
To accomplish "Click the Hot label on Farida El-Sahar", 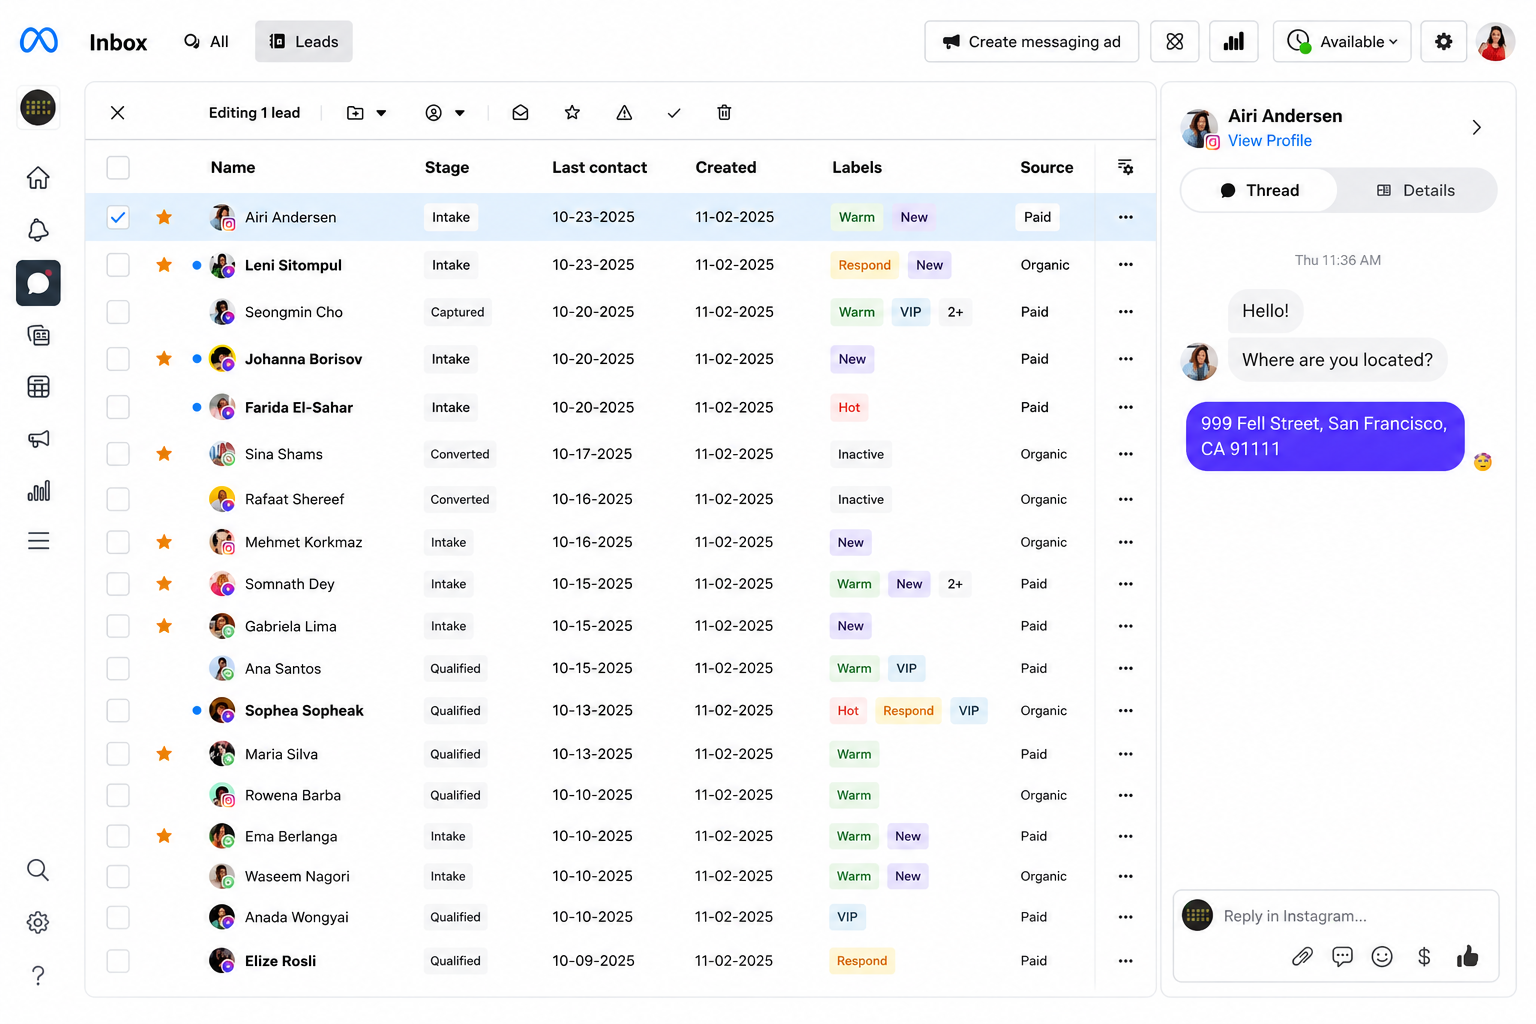I will [x=849, y=407].
